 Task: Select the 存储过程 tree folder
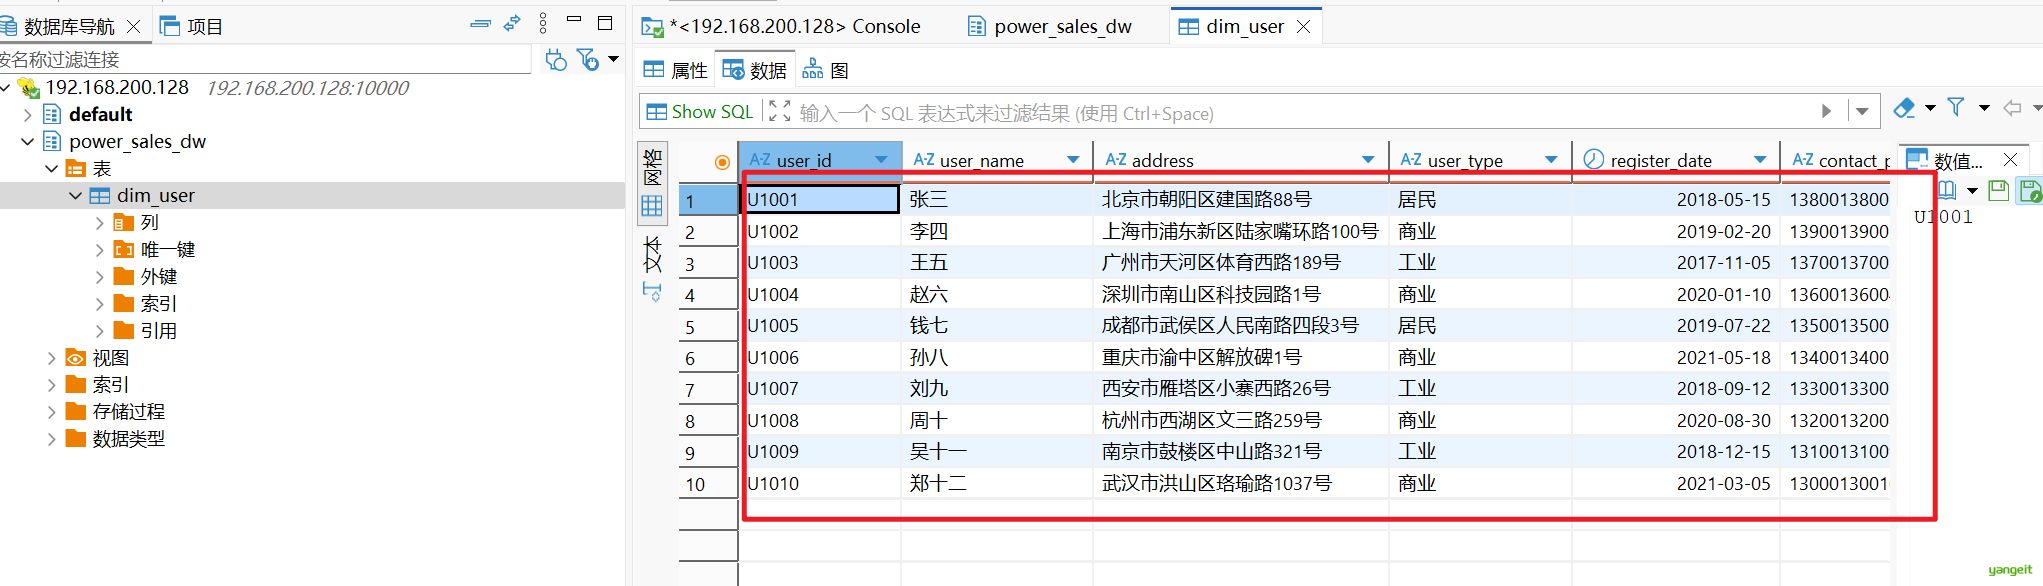[128, 412]
